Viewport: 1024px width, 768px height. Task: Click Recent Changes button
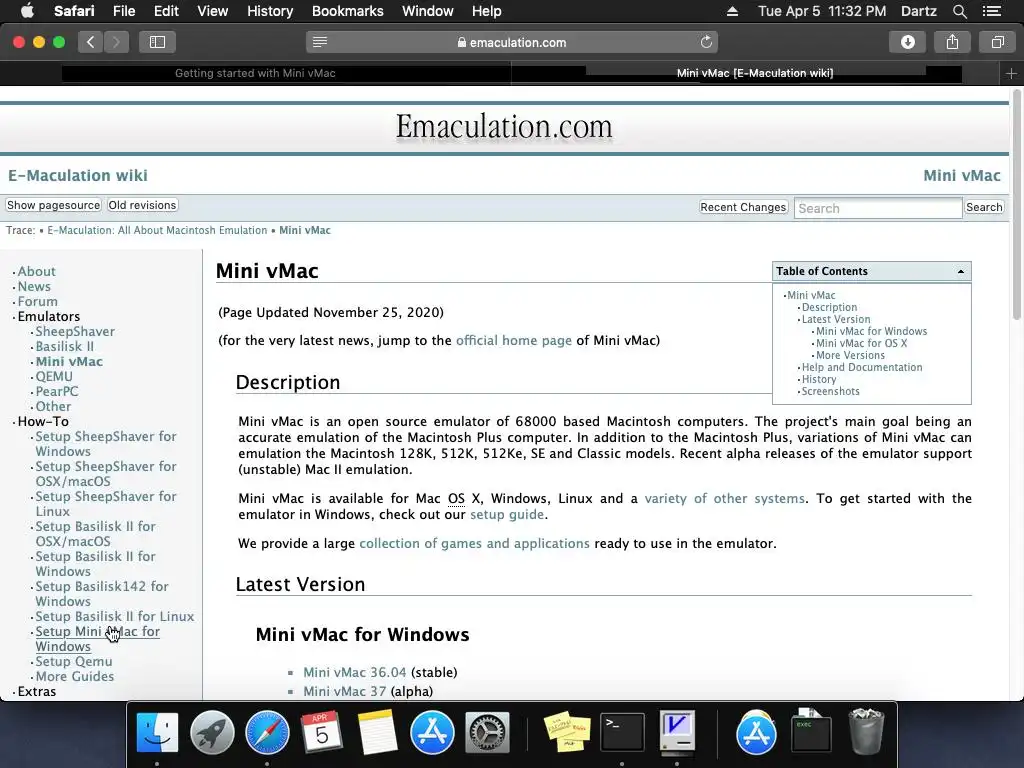743,207
